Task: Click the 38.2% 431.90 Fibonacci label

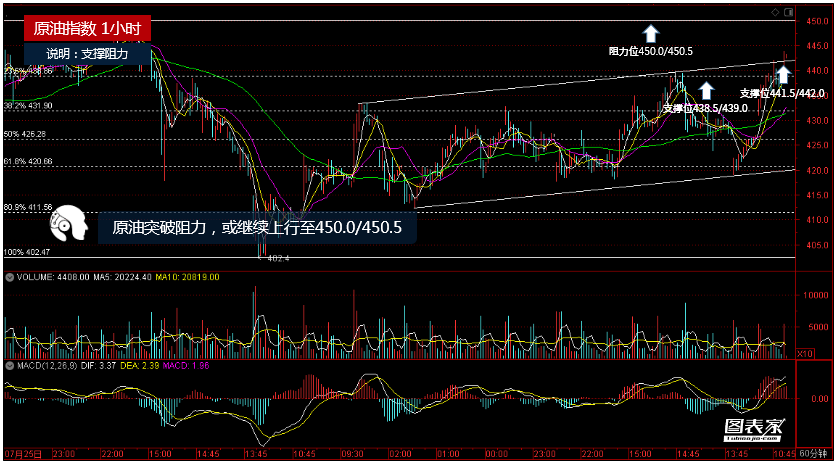Action: [28, 106]
